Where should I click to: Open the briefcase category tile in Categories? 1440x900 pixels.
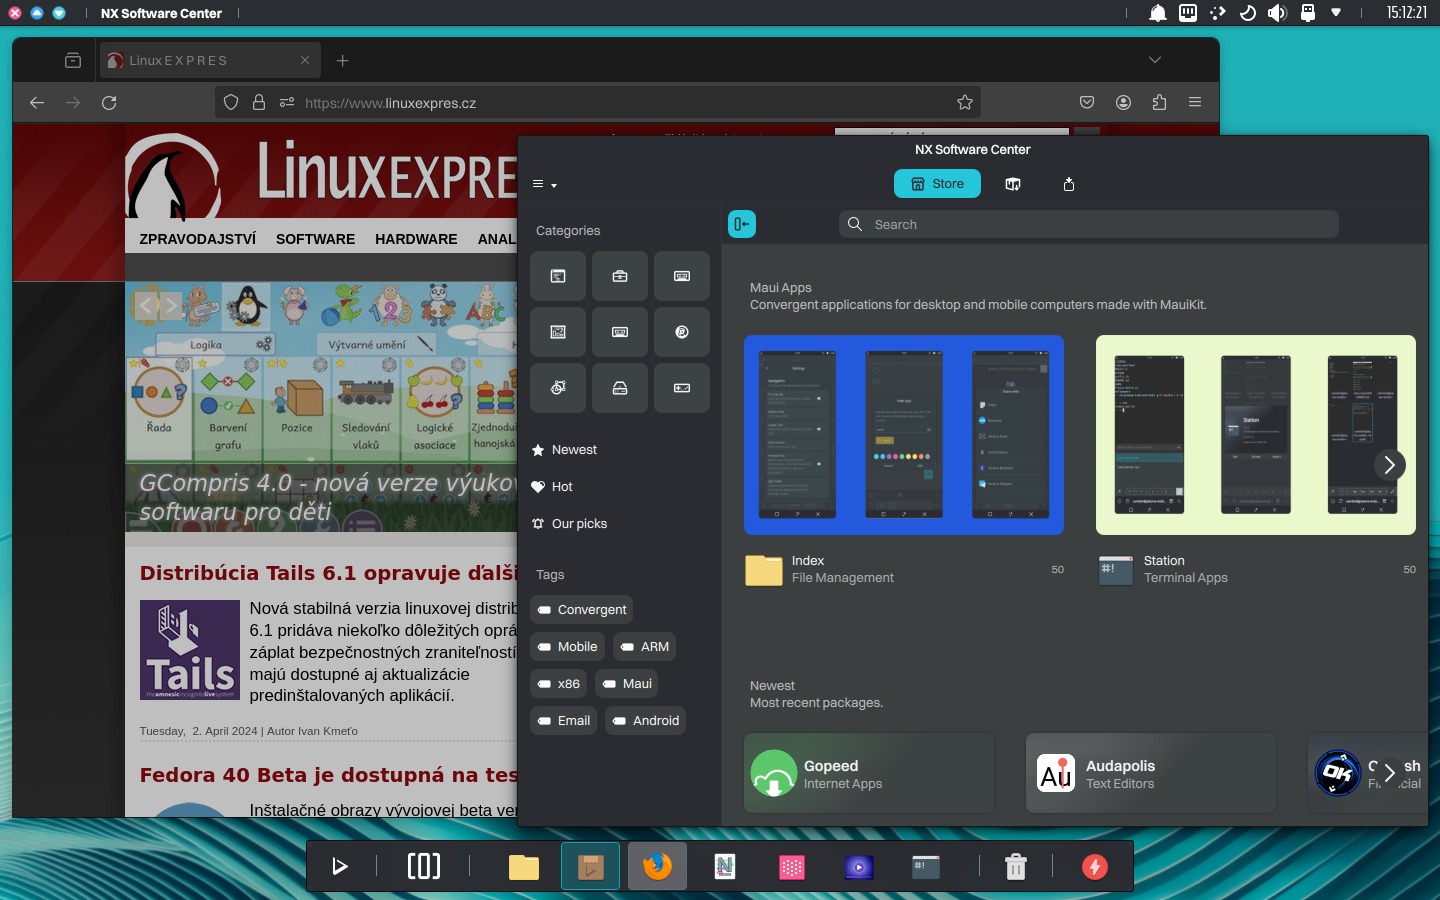click(x=620, y=276)
